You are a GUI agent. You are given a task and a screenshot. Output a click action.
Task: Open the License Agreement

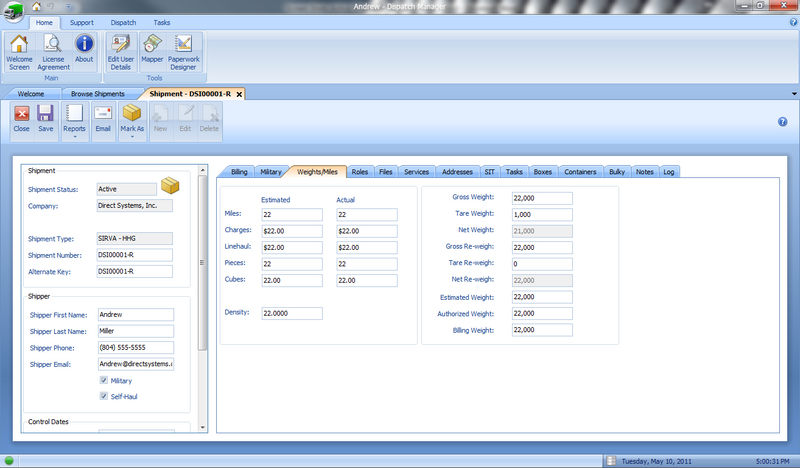pos(53,51)
